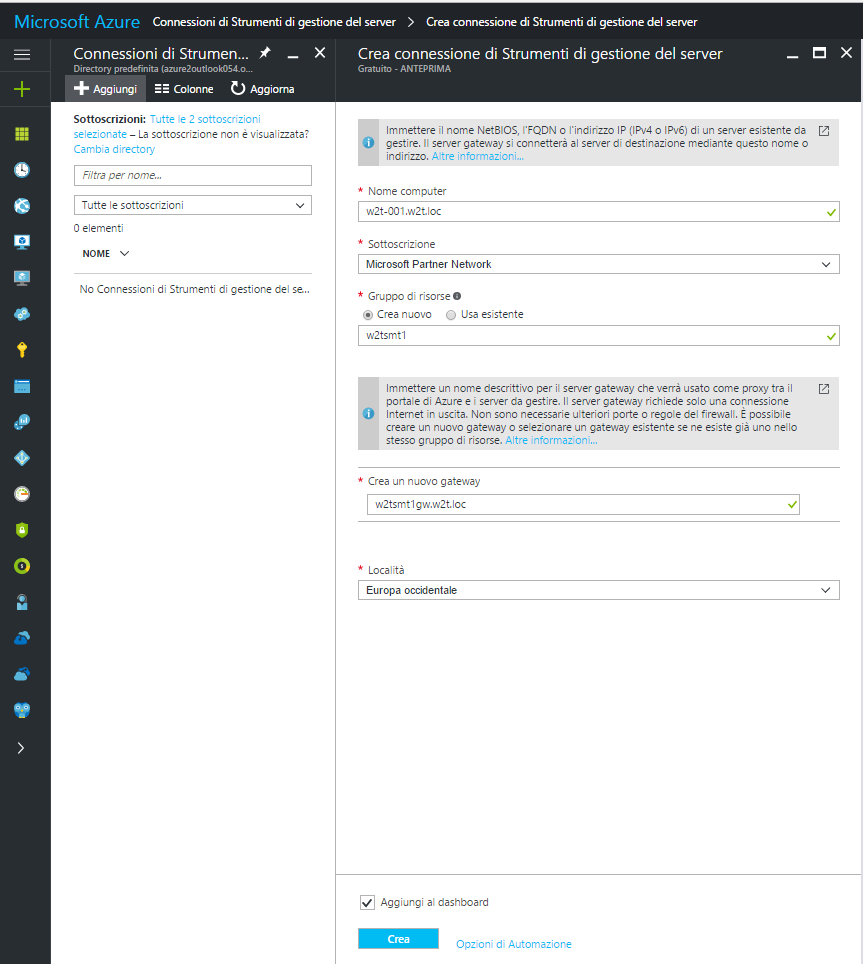Open the cloud with bar chart sidebar icon
This screenshot has height=964, width=863.
(x=22, y=422)
